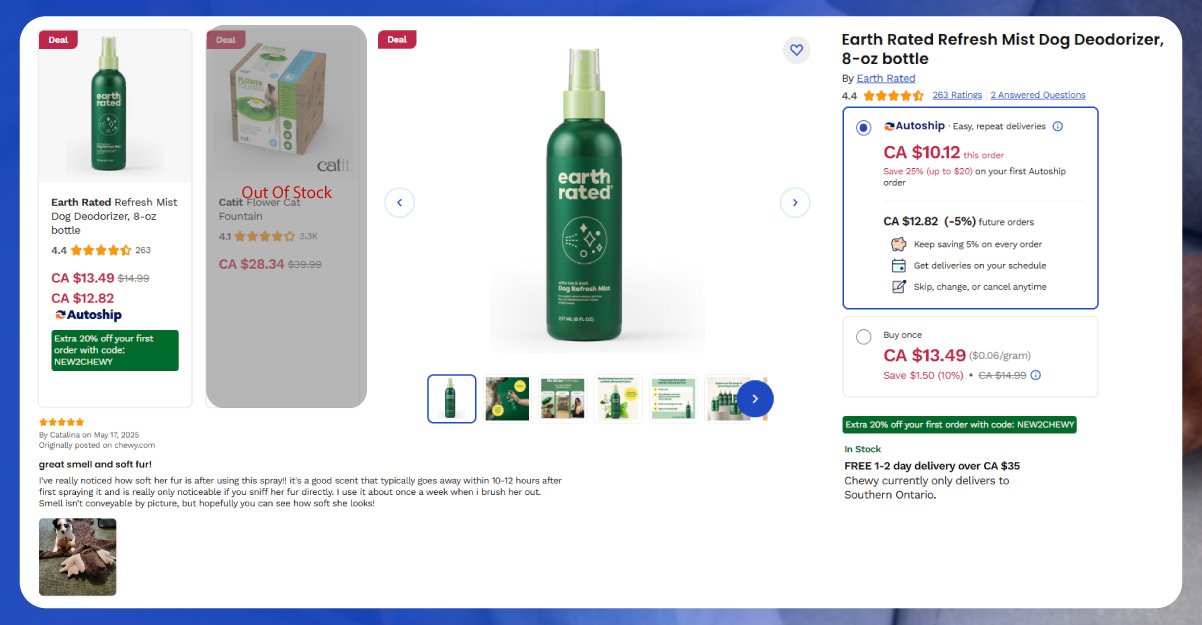Click the info icon beside CA $14.99
The width and height of the screenshot is (1202, 625).
coord(1035,375)
